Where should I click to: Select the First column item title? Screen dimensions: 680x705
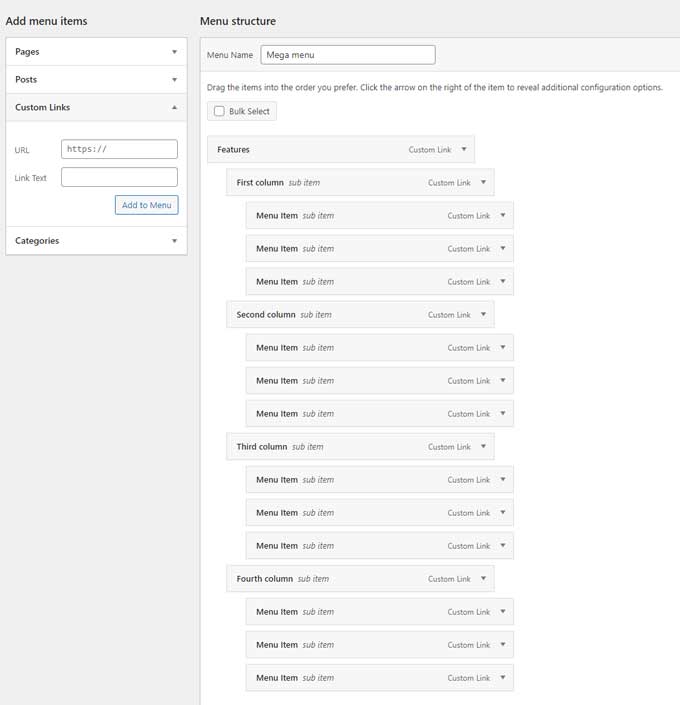pyautogui.click(x=260, y=183)
